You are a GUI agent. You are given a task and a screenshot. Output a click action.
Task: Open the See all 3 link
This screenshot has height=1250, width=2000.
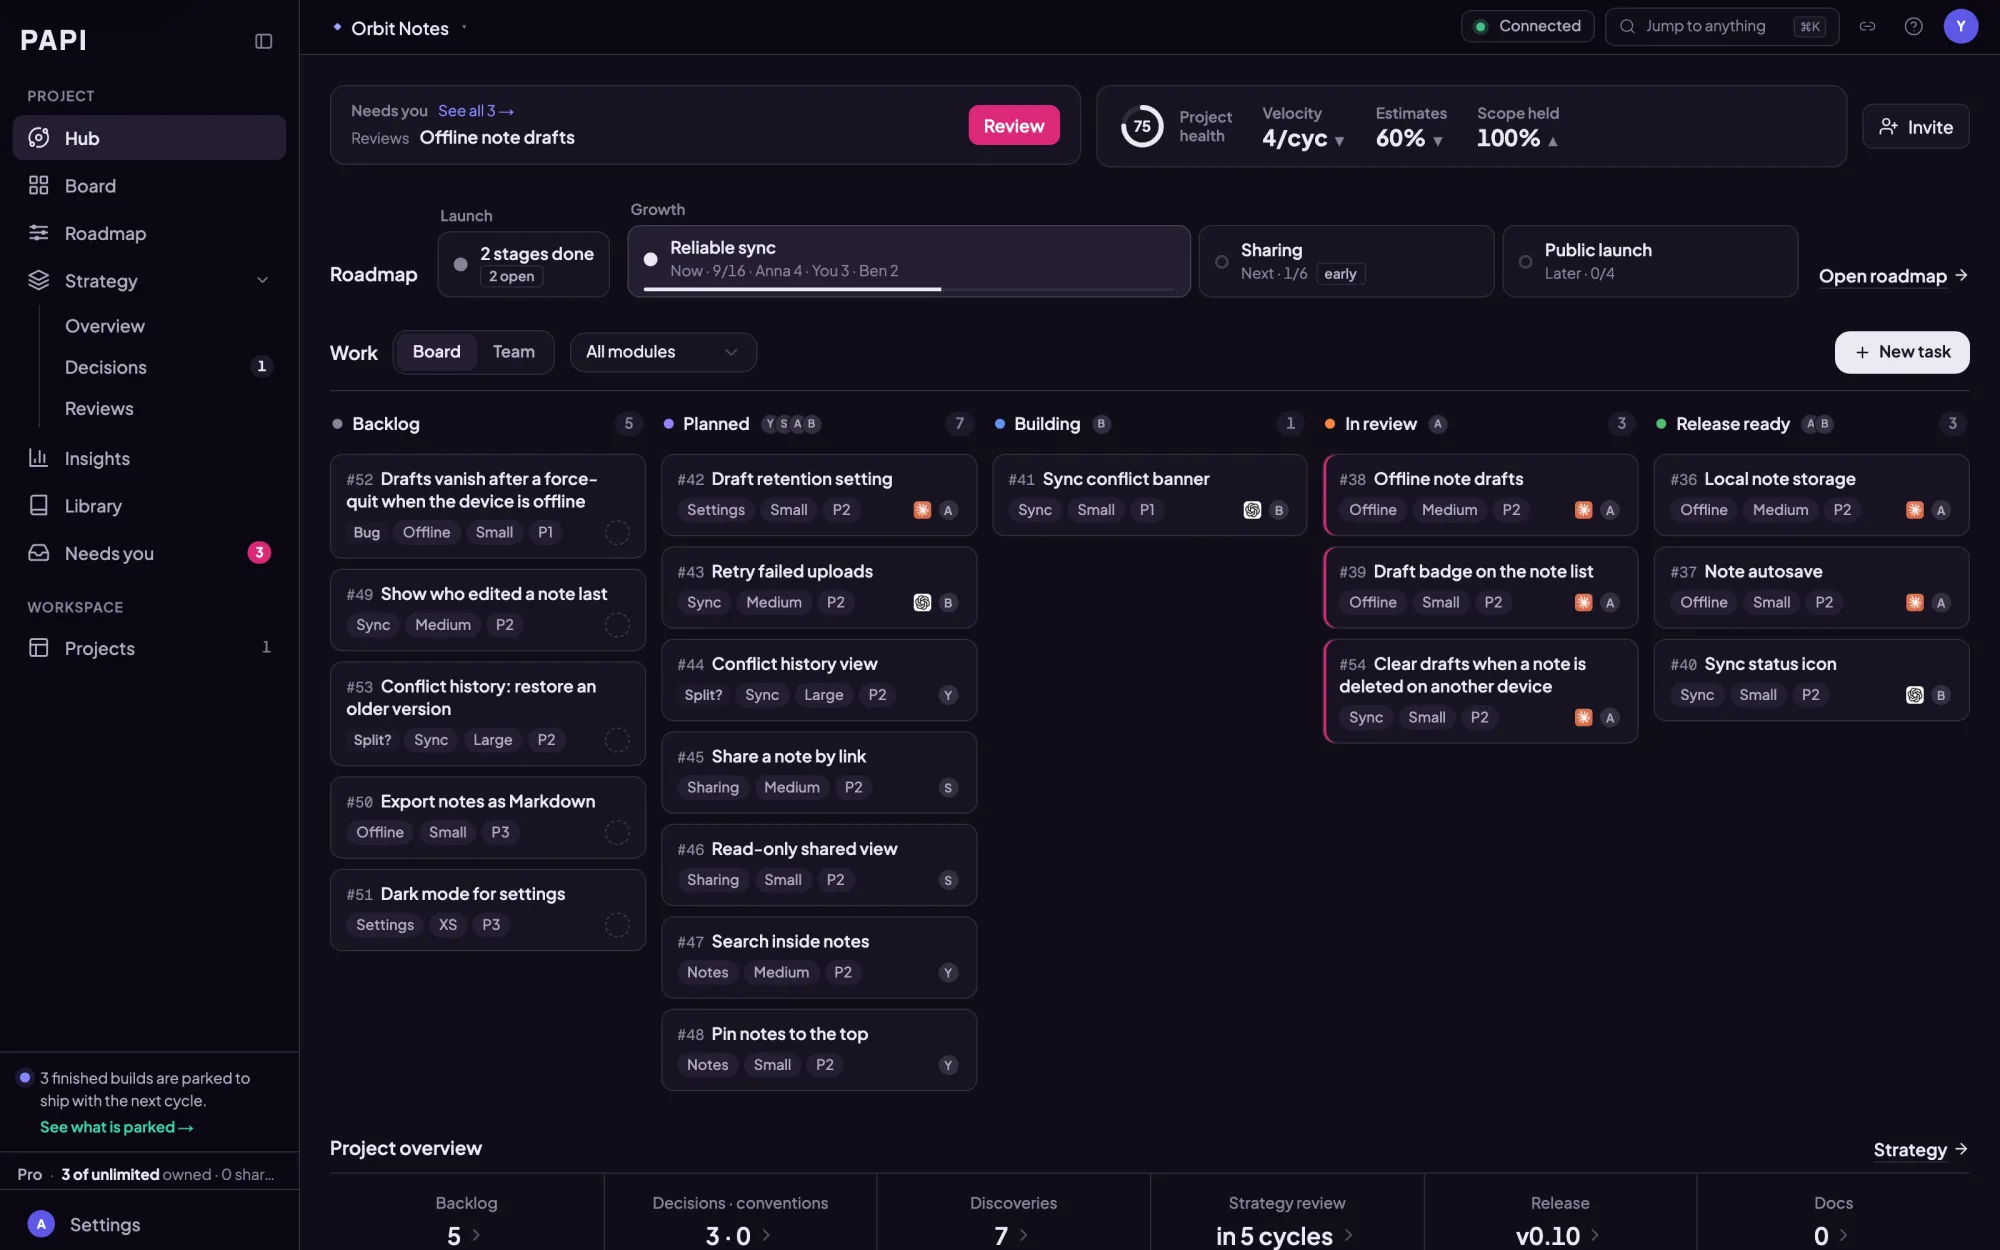(476, 111)
